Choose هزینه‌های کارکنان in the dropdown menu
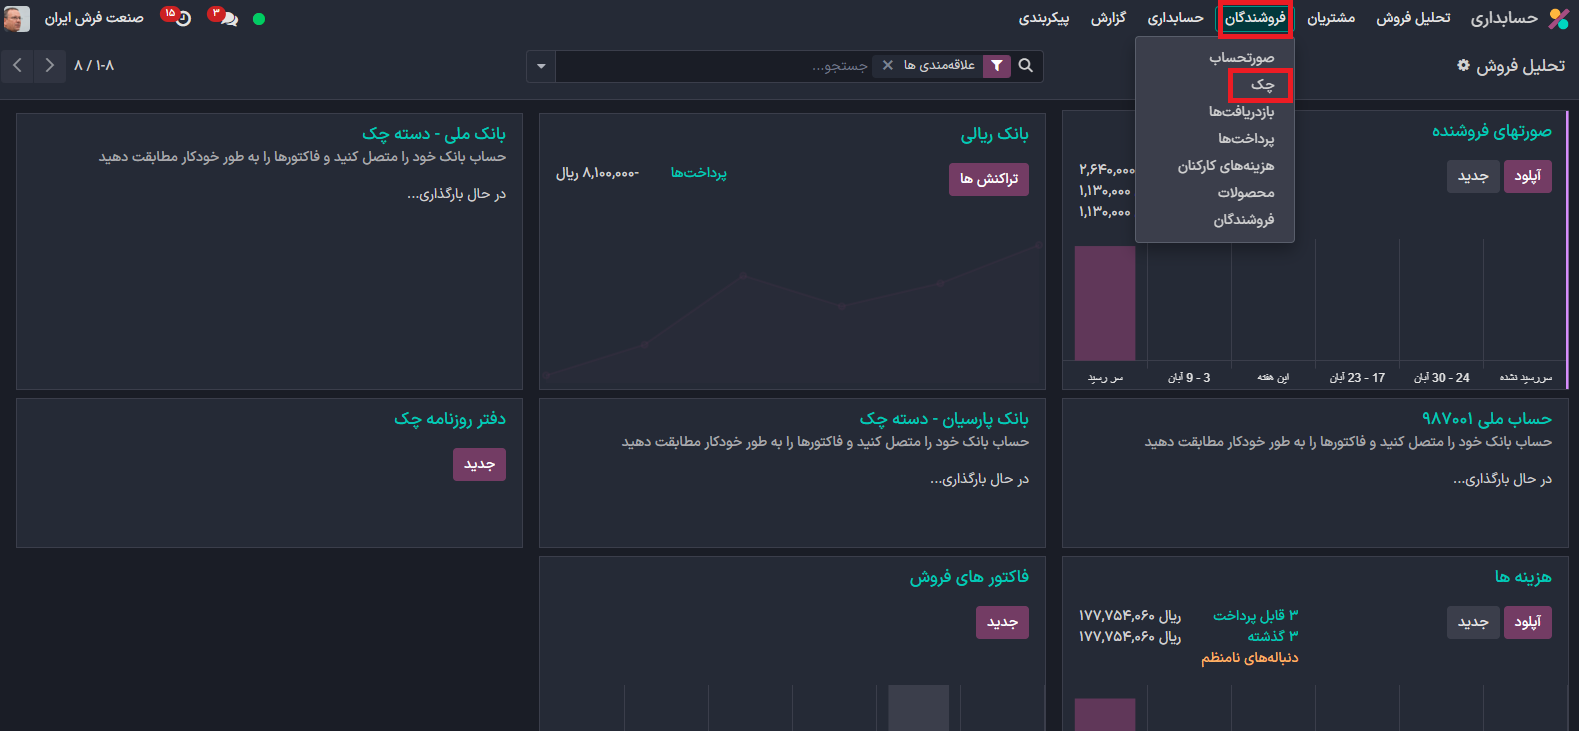 (1225, 166)
